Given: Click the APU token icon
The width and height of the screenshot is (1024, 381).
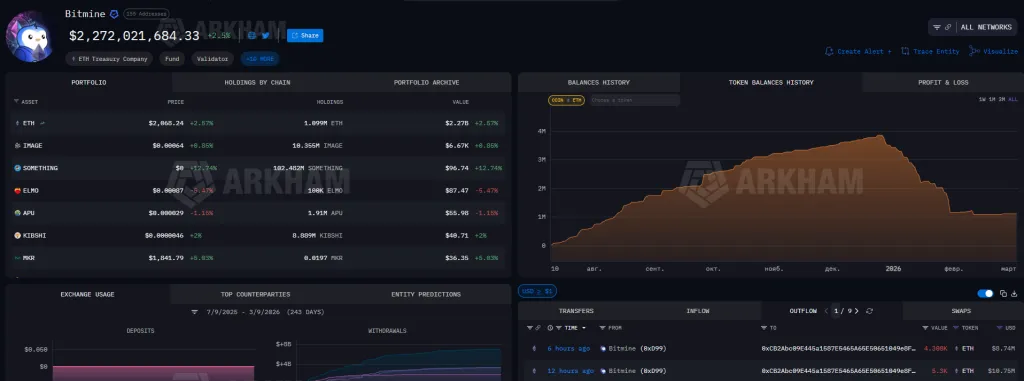Looking at the screenshot, I should 17,213.
